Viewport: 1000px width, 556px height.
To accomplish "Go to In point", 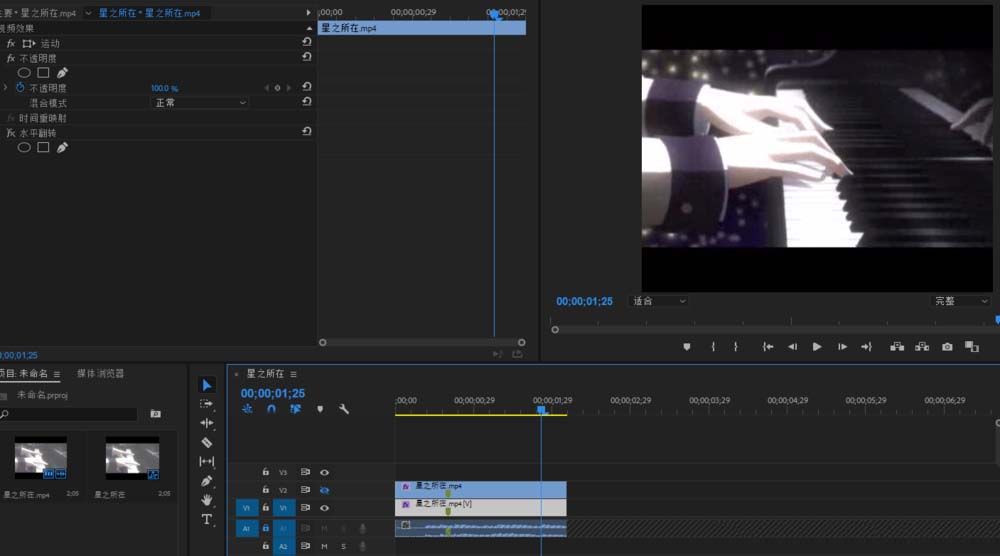I will click(768, 347).
